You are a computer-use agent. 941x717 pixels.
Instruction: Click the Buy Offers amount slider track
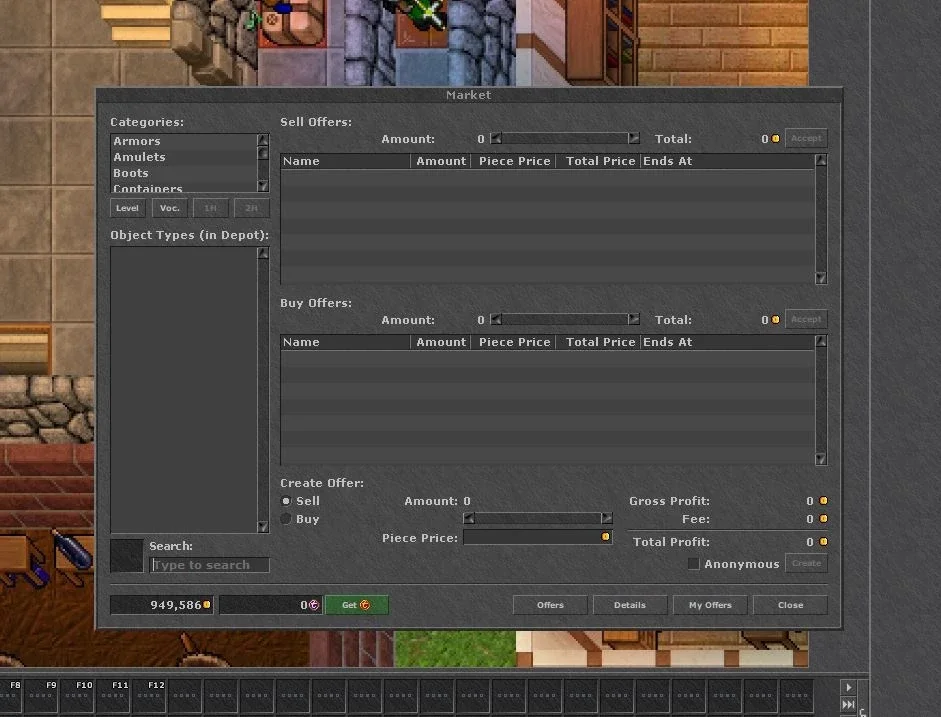pos(565,319)
